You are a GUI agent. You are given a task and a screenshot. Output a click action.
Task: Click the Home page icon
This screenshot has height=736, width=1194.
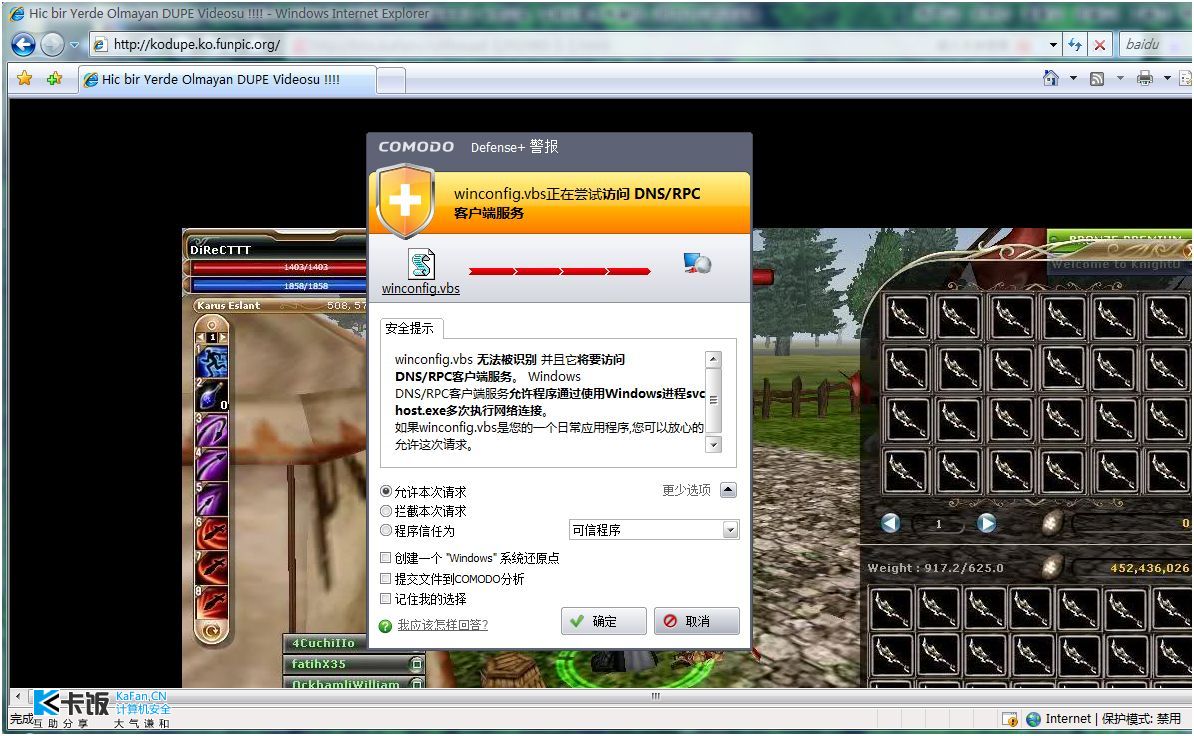[1051, 78]
